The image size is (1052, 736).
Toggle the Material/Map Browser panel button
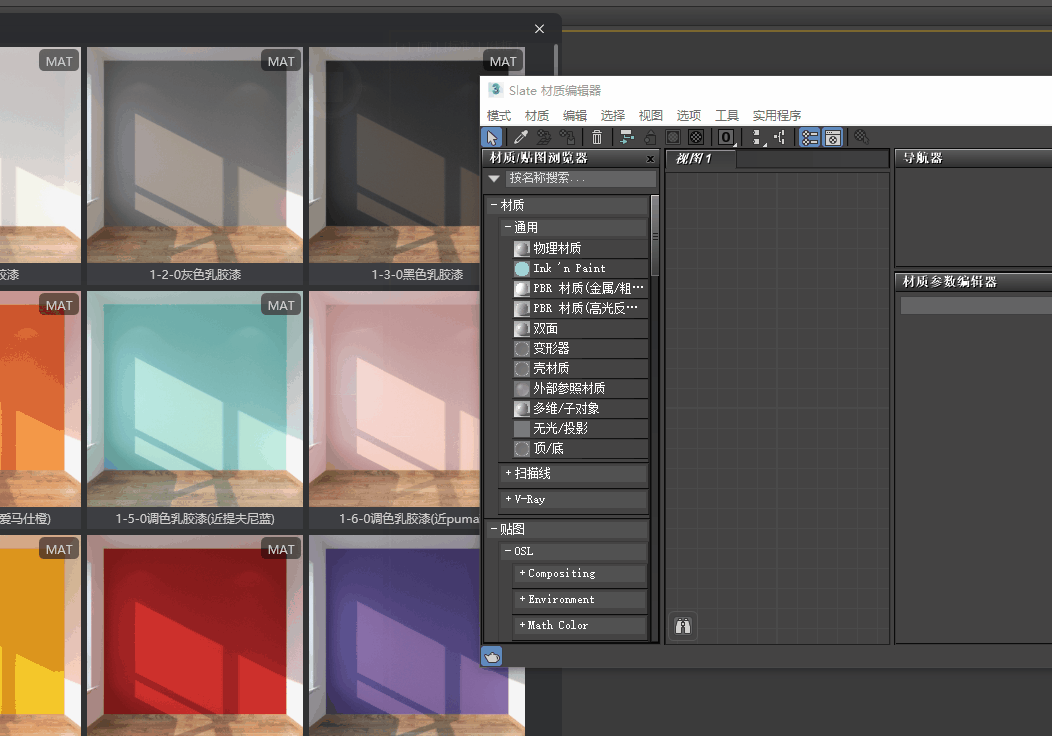click(810, 137)
